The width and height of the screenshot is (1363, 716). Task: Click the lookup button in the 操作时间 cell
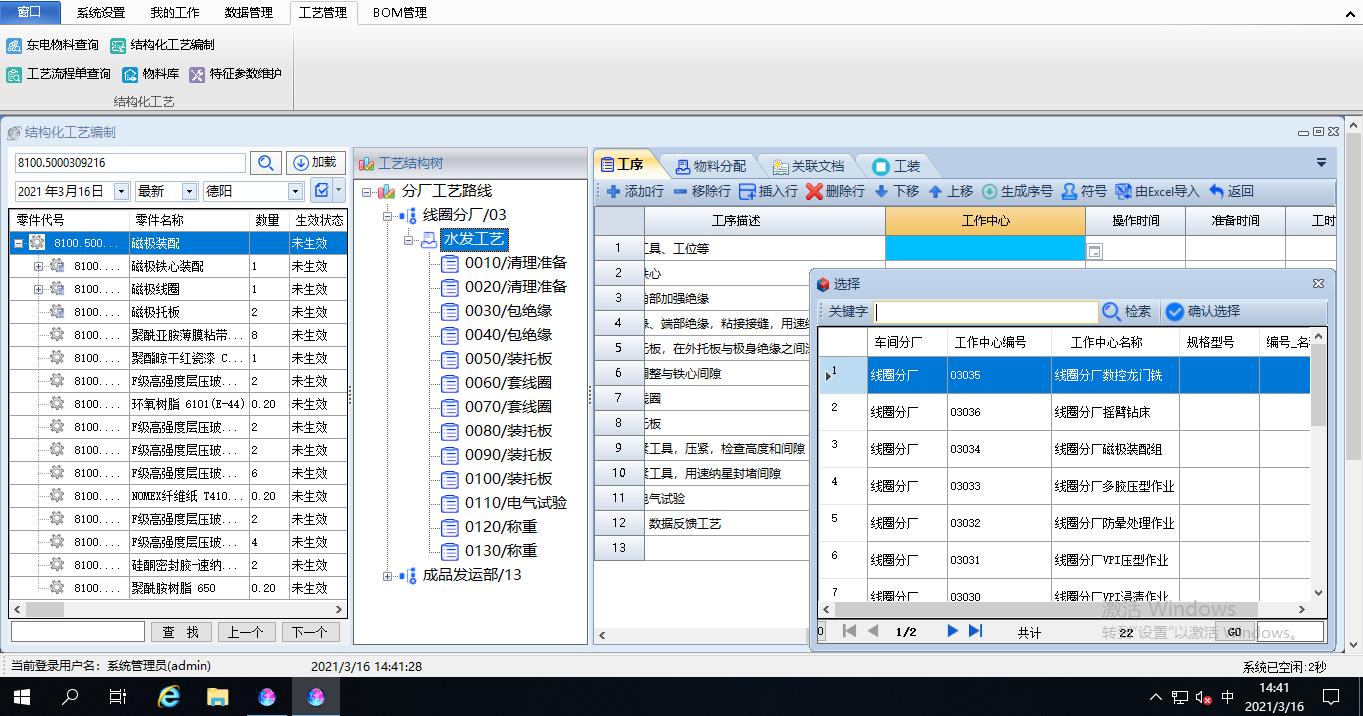point(1094,252)
